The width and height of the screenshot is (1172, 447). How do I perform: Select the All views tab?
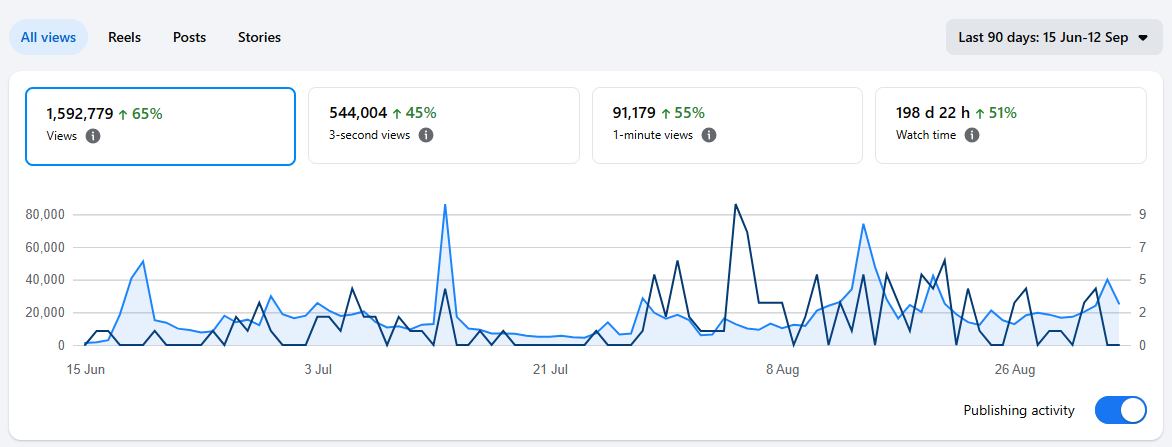click(x=49, y=37)
